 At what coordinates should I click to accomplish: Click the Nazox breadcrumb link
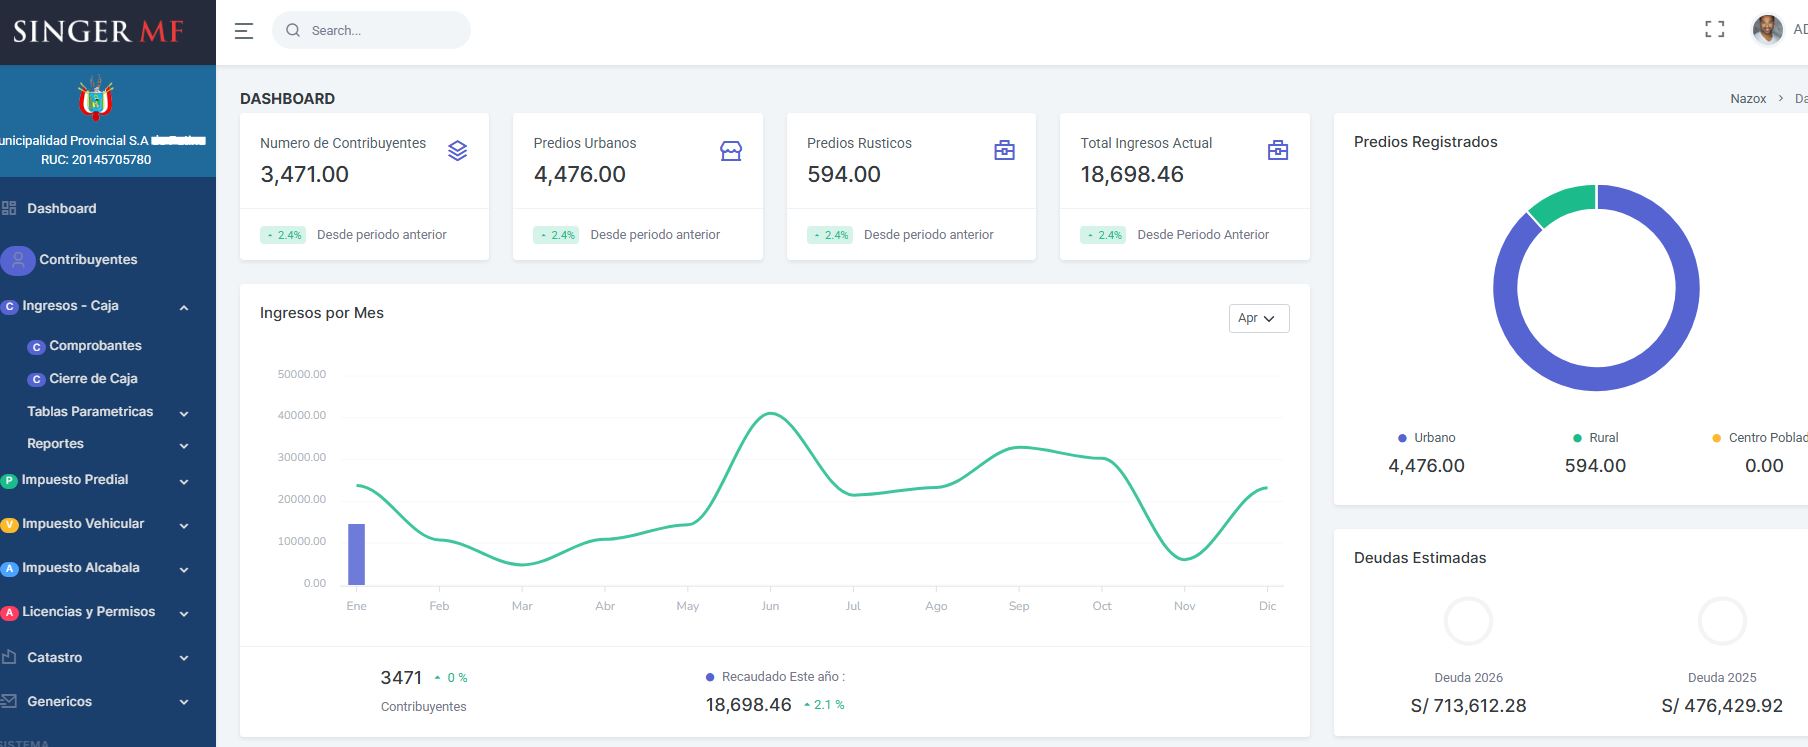coord(1747,99)
